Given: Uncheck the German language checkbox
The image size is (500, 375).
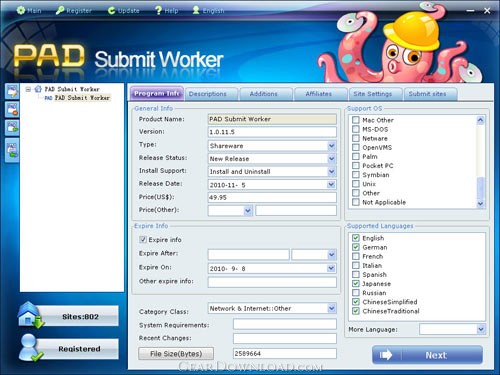Looking at the screenshot, I should tap(356, 247).
